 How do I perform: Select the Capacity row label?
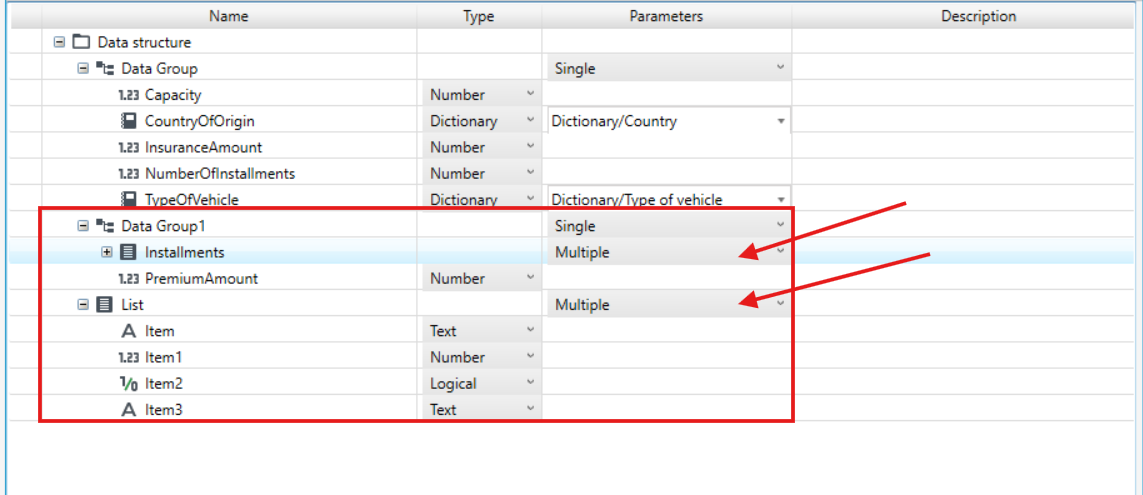coord(173,95)
